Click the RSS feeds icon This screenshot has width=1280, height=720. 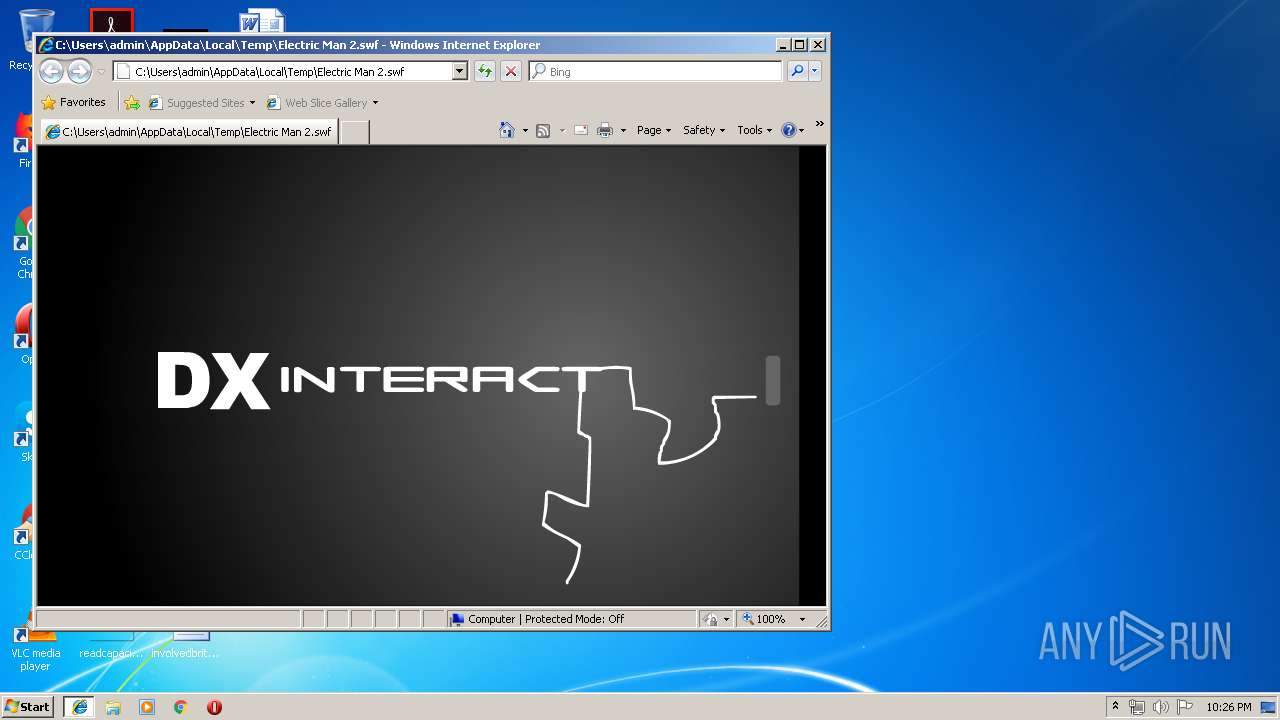543,130
